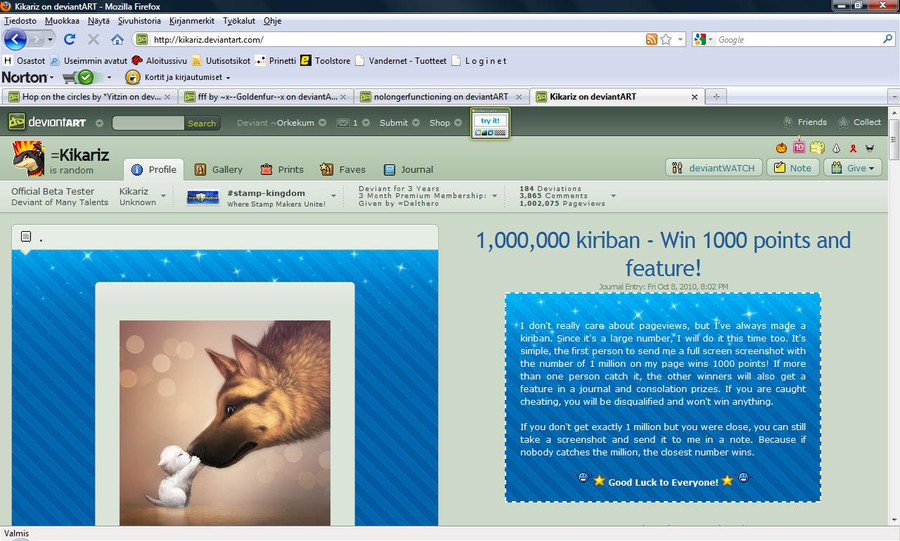Open the Faves tab
This screenshot has height=541, width=900.
coord(343,170)
